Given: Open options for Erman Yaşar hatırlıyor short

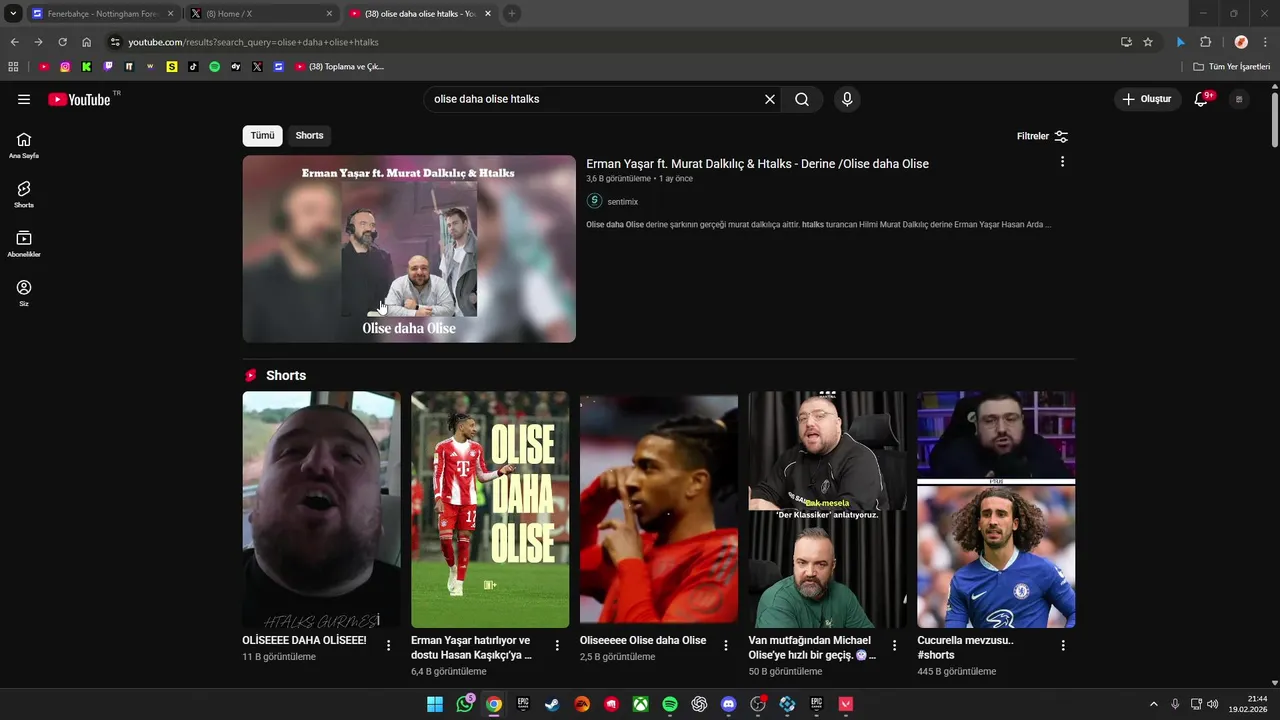Looking at the screenshot, I should (x=557, y=645).
